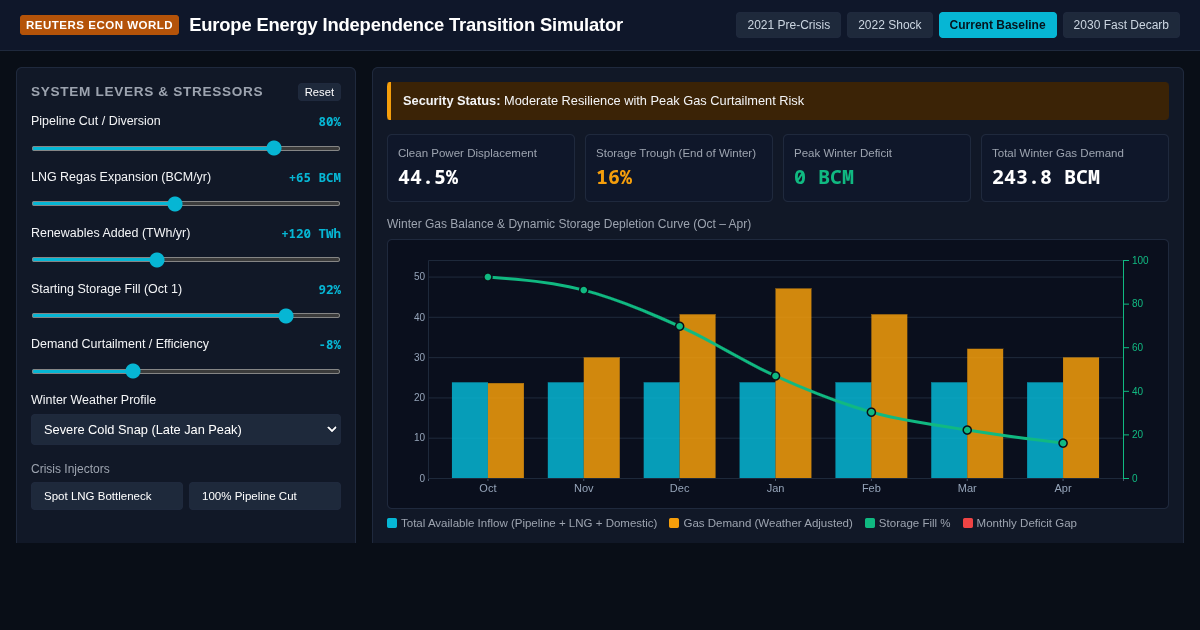
Task: Click the Clean Power Displacement 44.5% value
Action: 428,177
